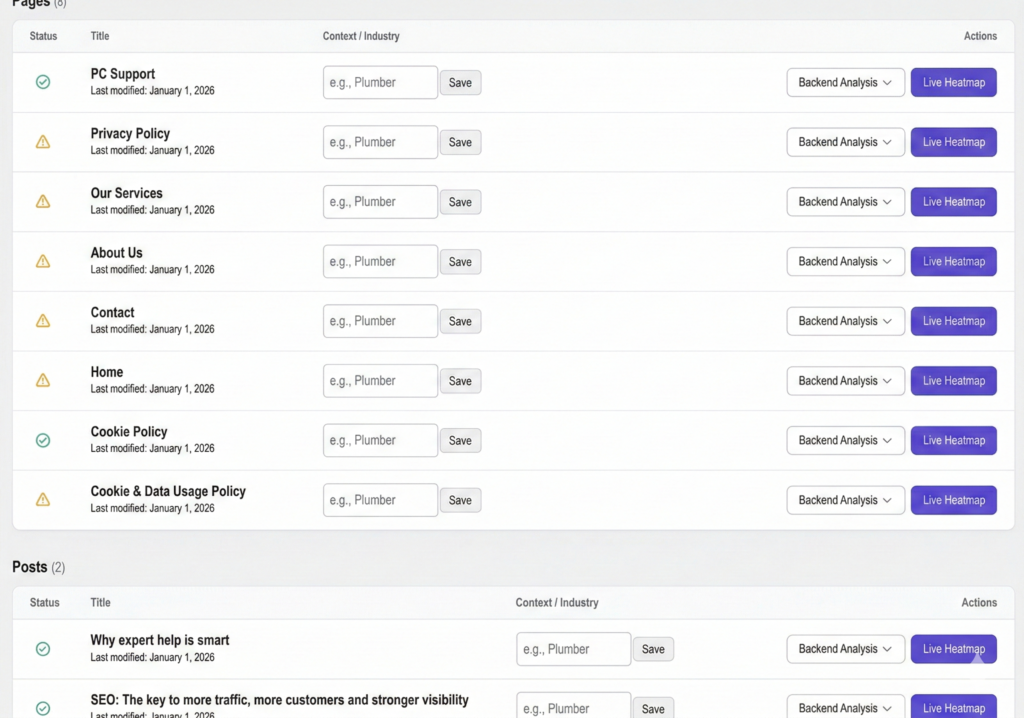Expand Backend Analysis options on the SEO post
1024x718 pixels.
[845, 707]
